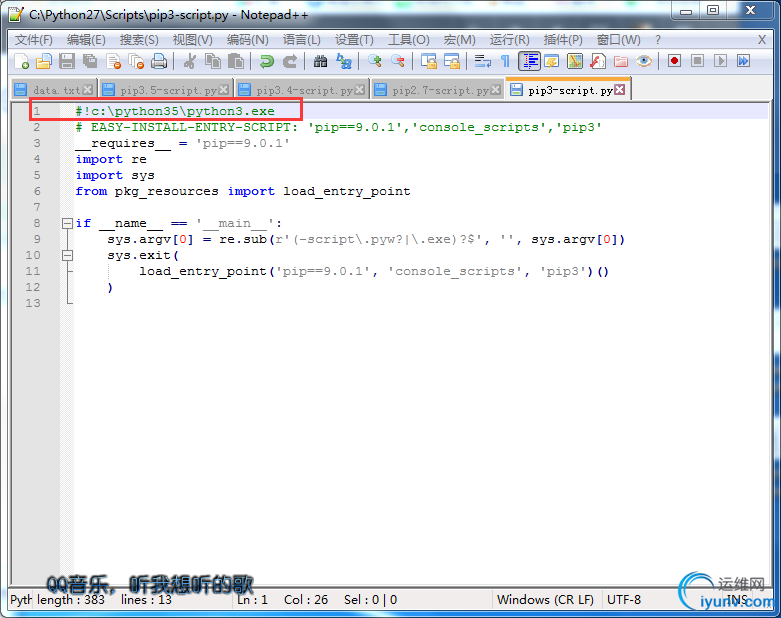Close all documents toolbar icon
The height and width of the screenshot is (618, 781).
136,61
